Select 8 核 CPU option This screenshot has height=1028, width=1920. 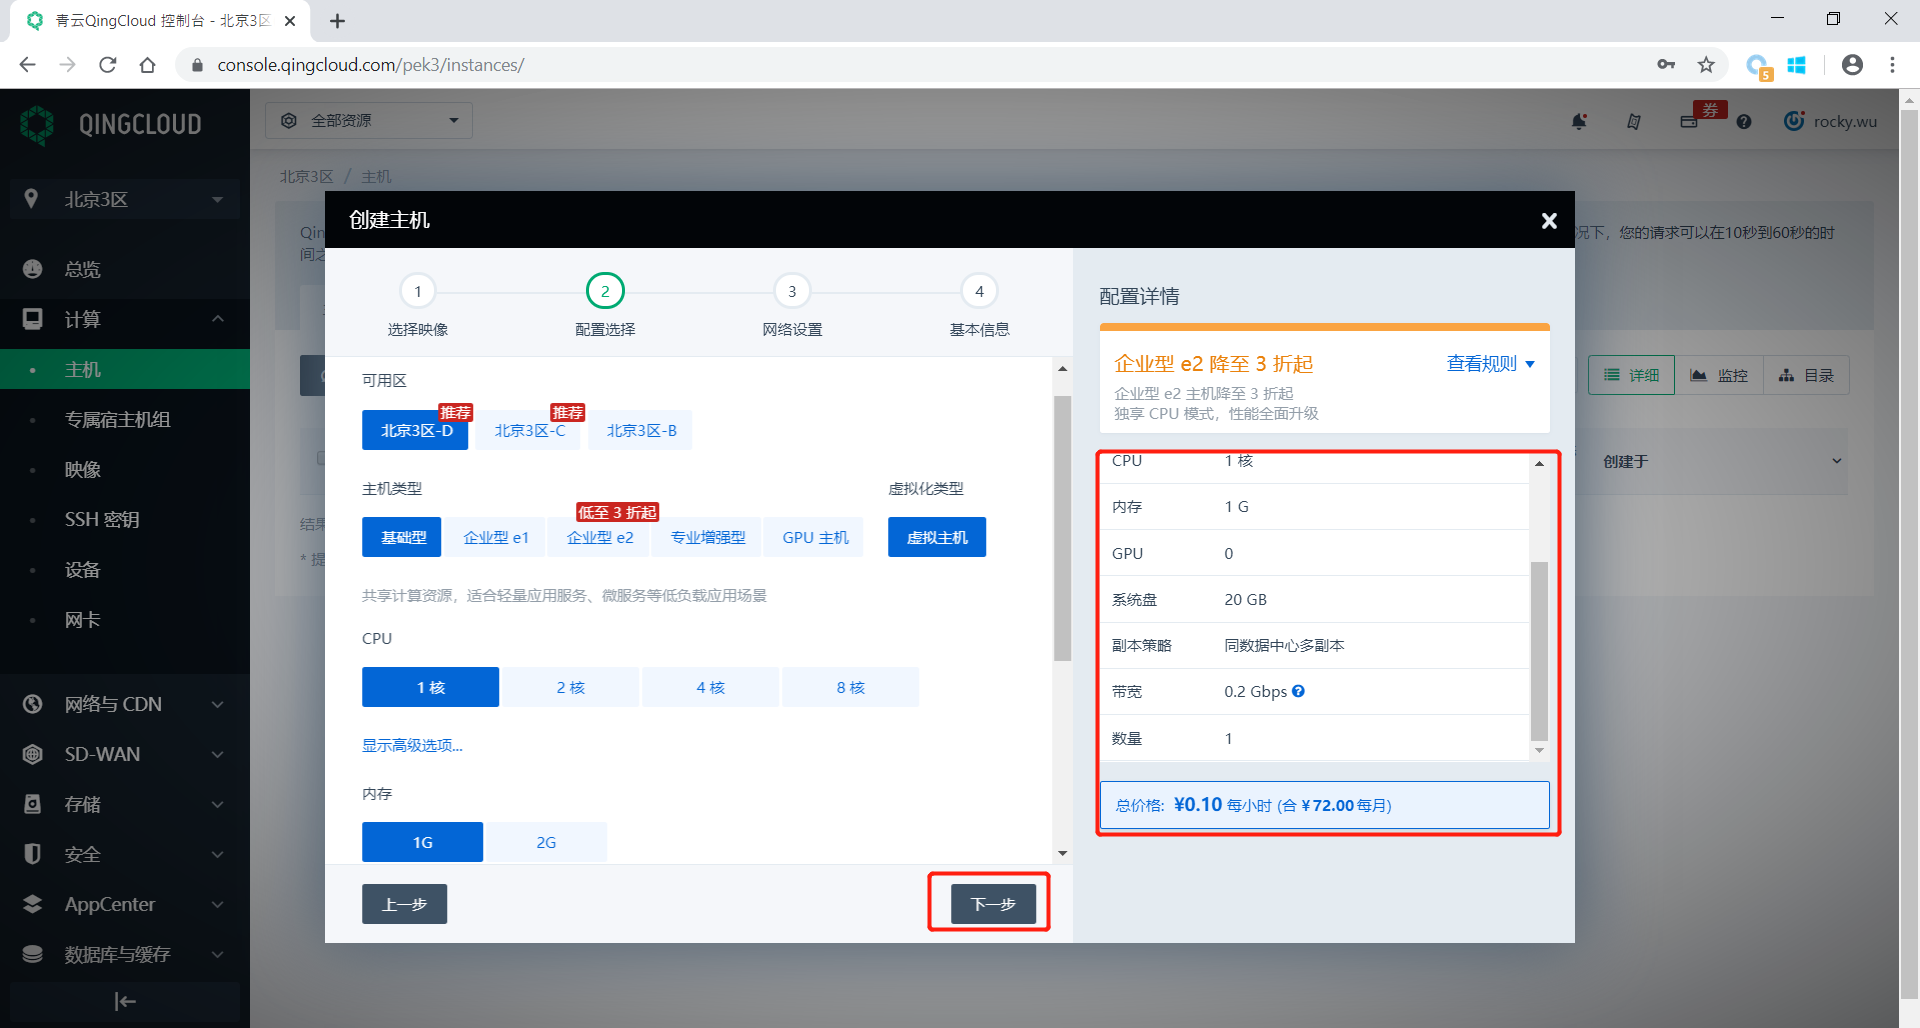click(850, 687)
